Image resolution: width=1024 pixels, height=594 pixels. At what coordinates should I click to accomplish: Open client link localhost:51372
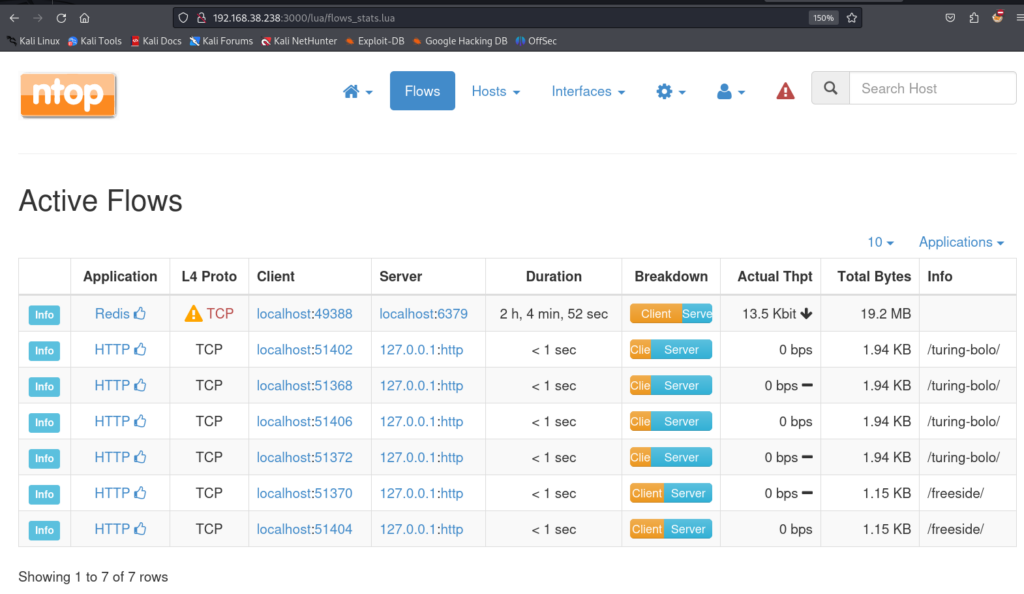click(304, 458)
